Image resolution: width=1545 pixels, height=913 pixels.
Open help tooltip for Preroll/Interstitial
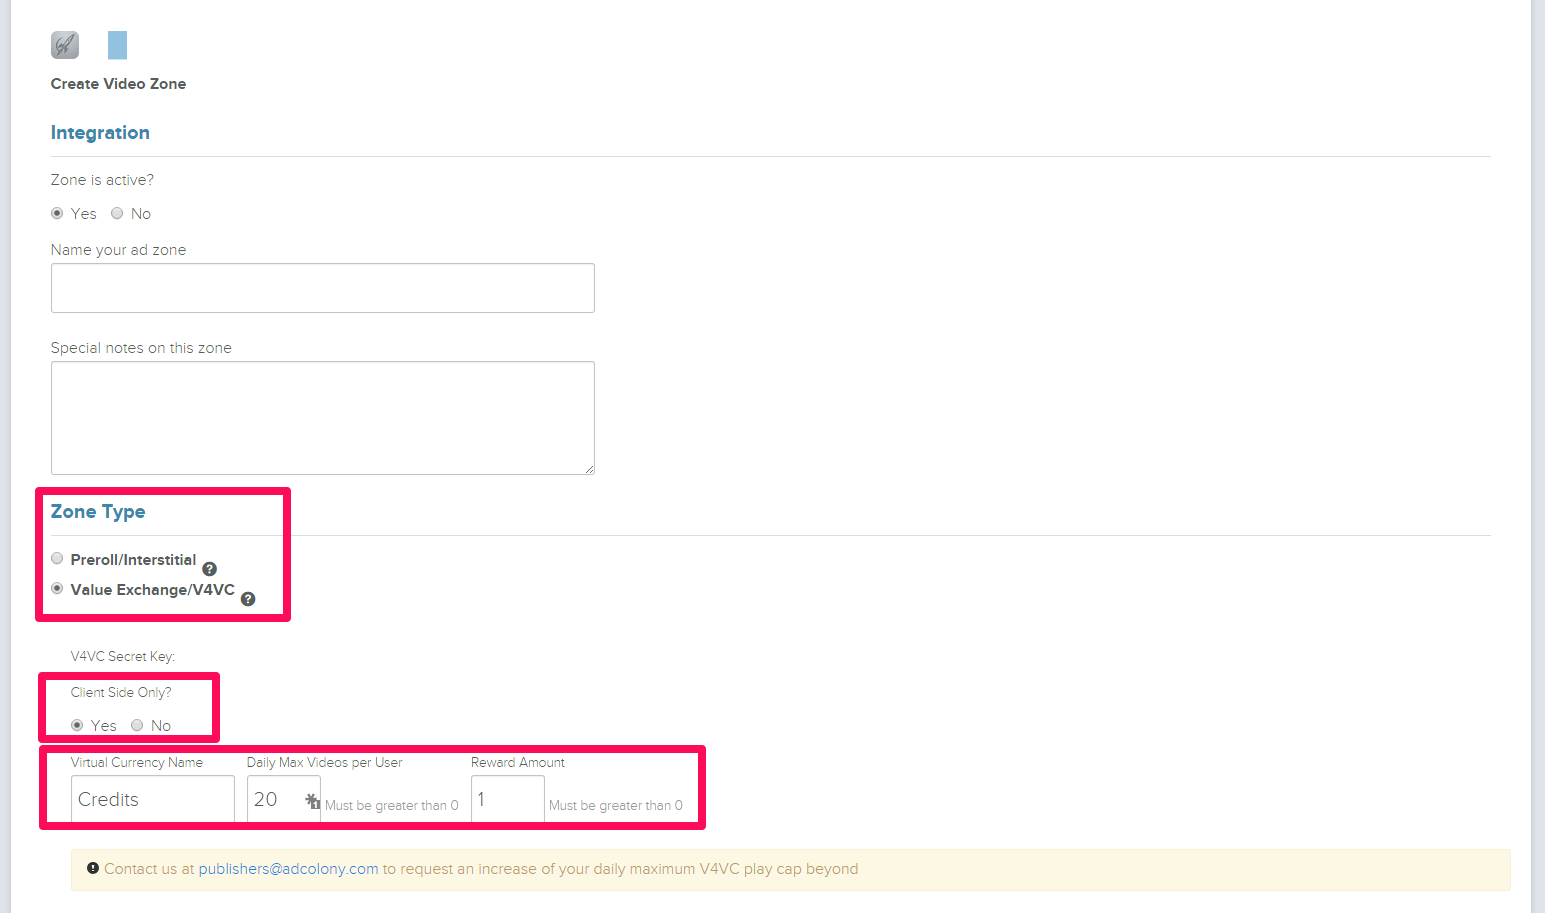[209, 569]
